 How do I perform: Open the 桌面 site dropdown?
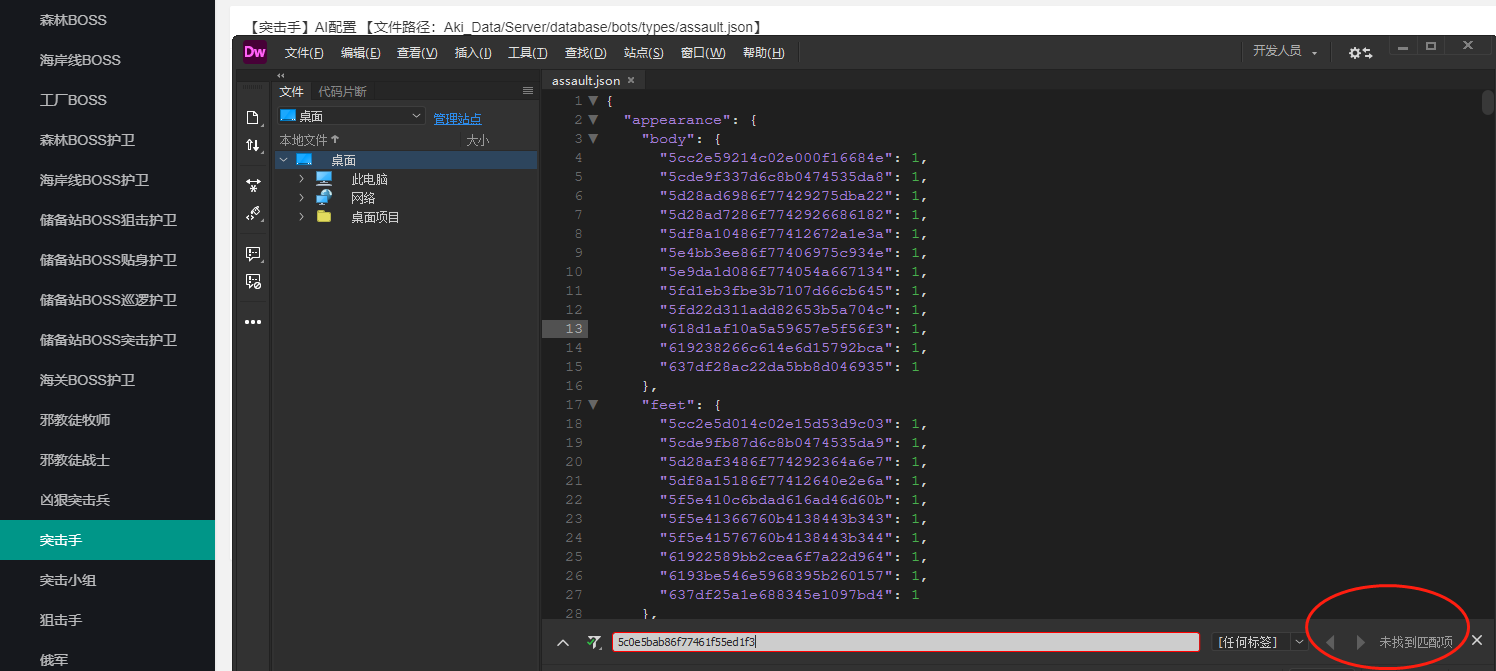pos(352,117)
